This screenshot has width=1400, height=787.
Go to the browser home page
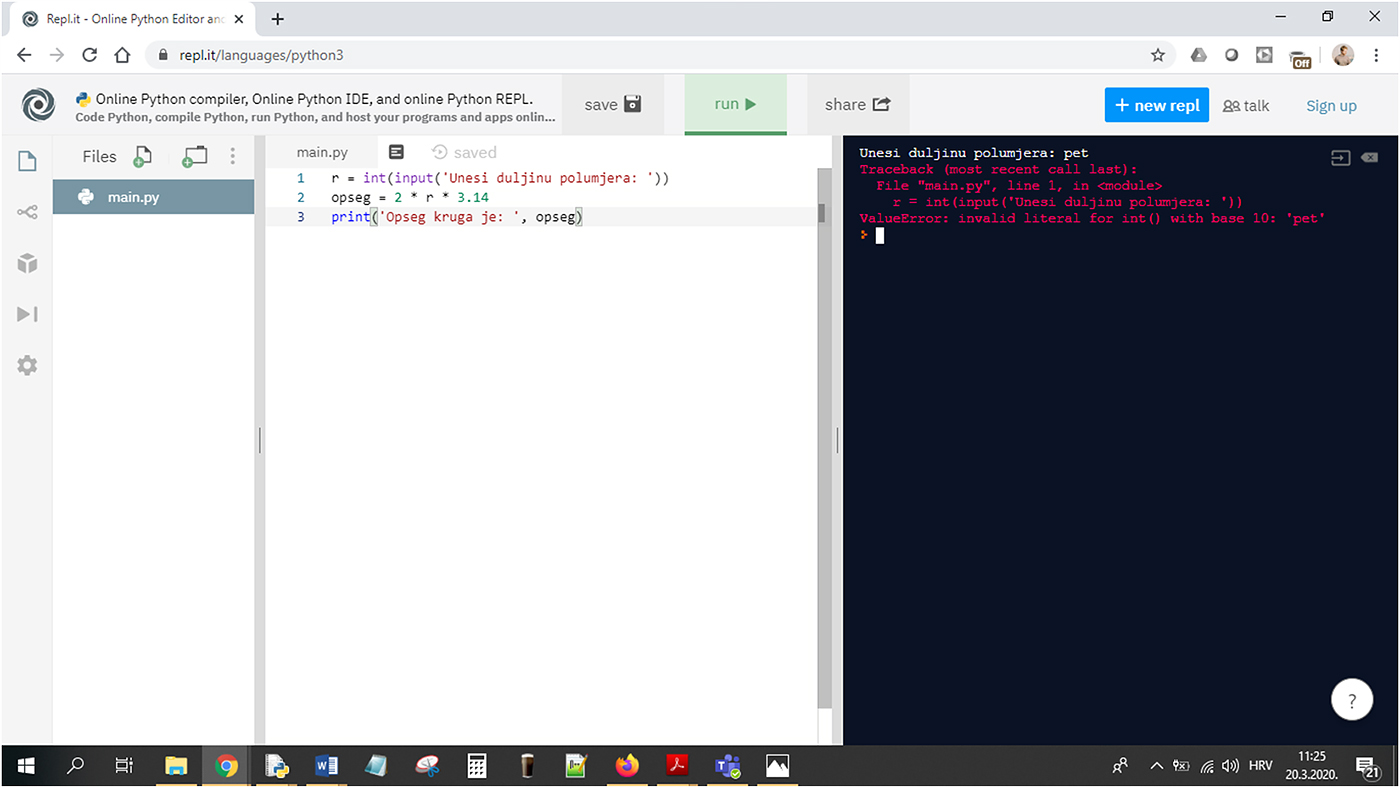122,55
